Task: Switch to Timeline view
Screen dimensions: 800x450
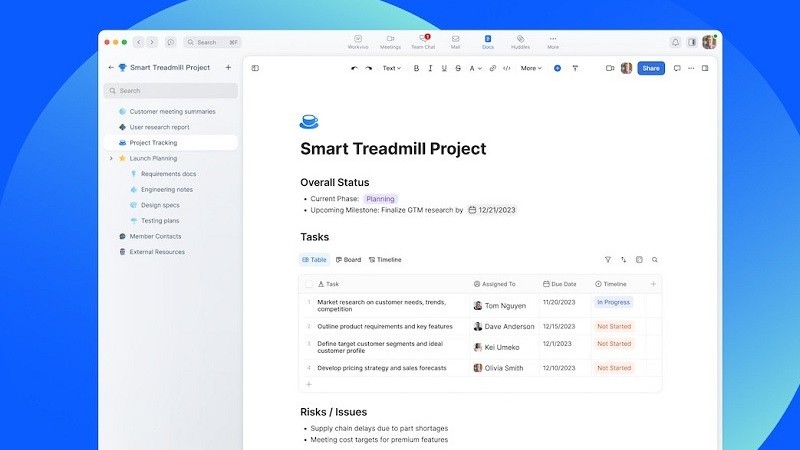Action: [385, 260]
